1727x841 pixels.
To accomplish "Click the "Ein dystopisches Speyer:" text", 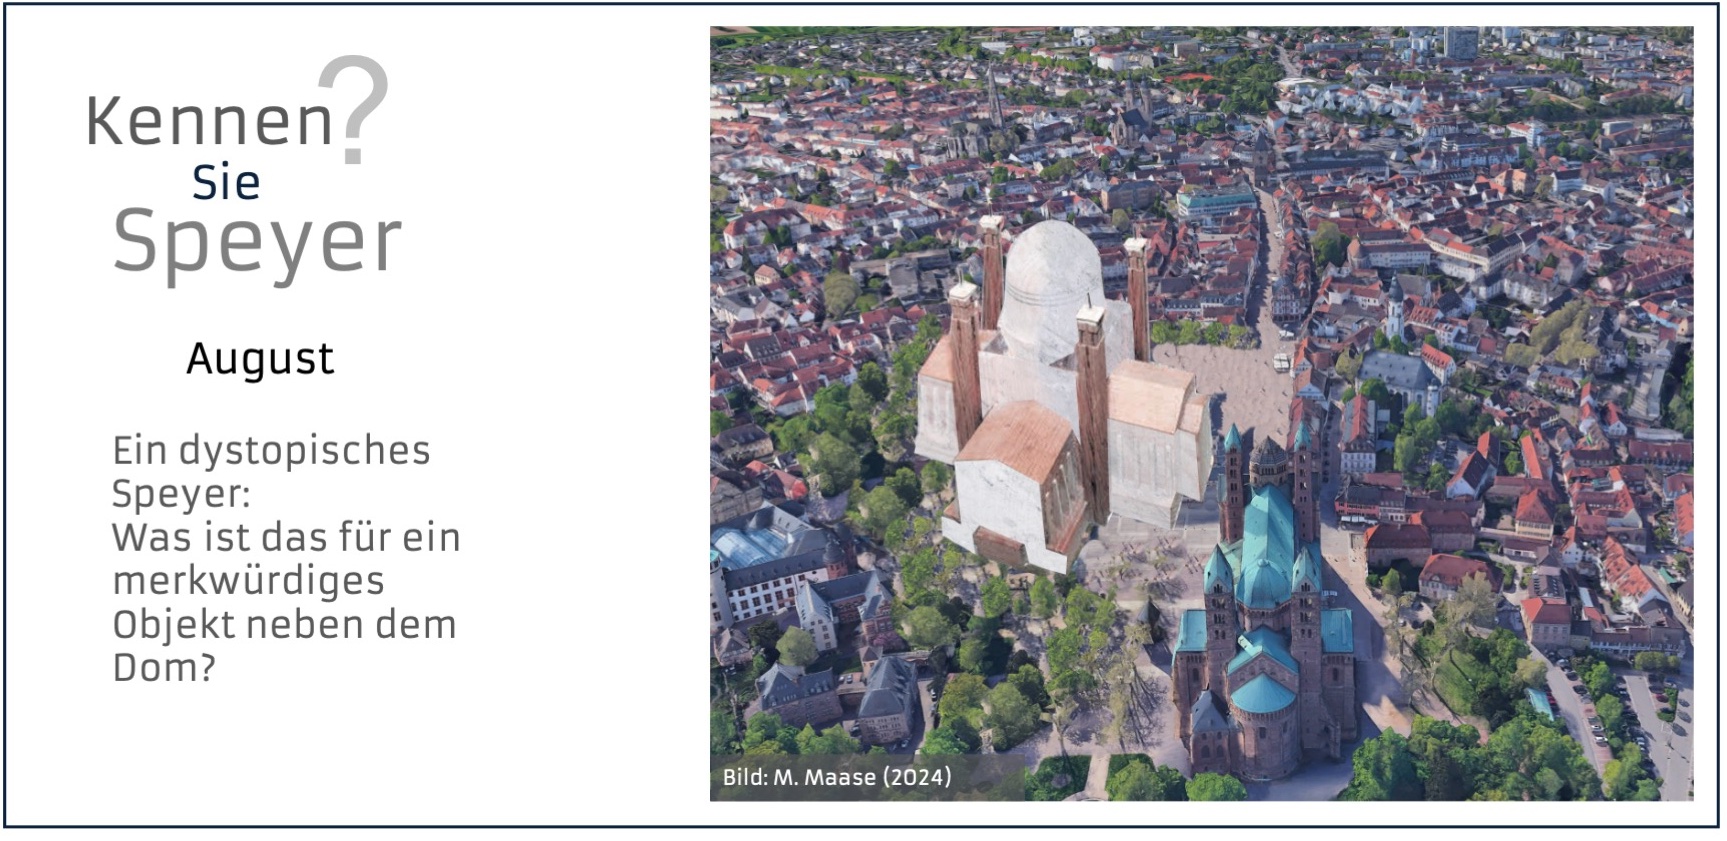I will (270, 471).
